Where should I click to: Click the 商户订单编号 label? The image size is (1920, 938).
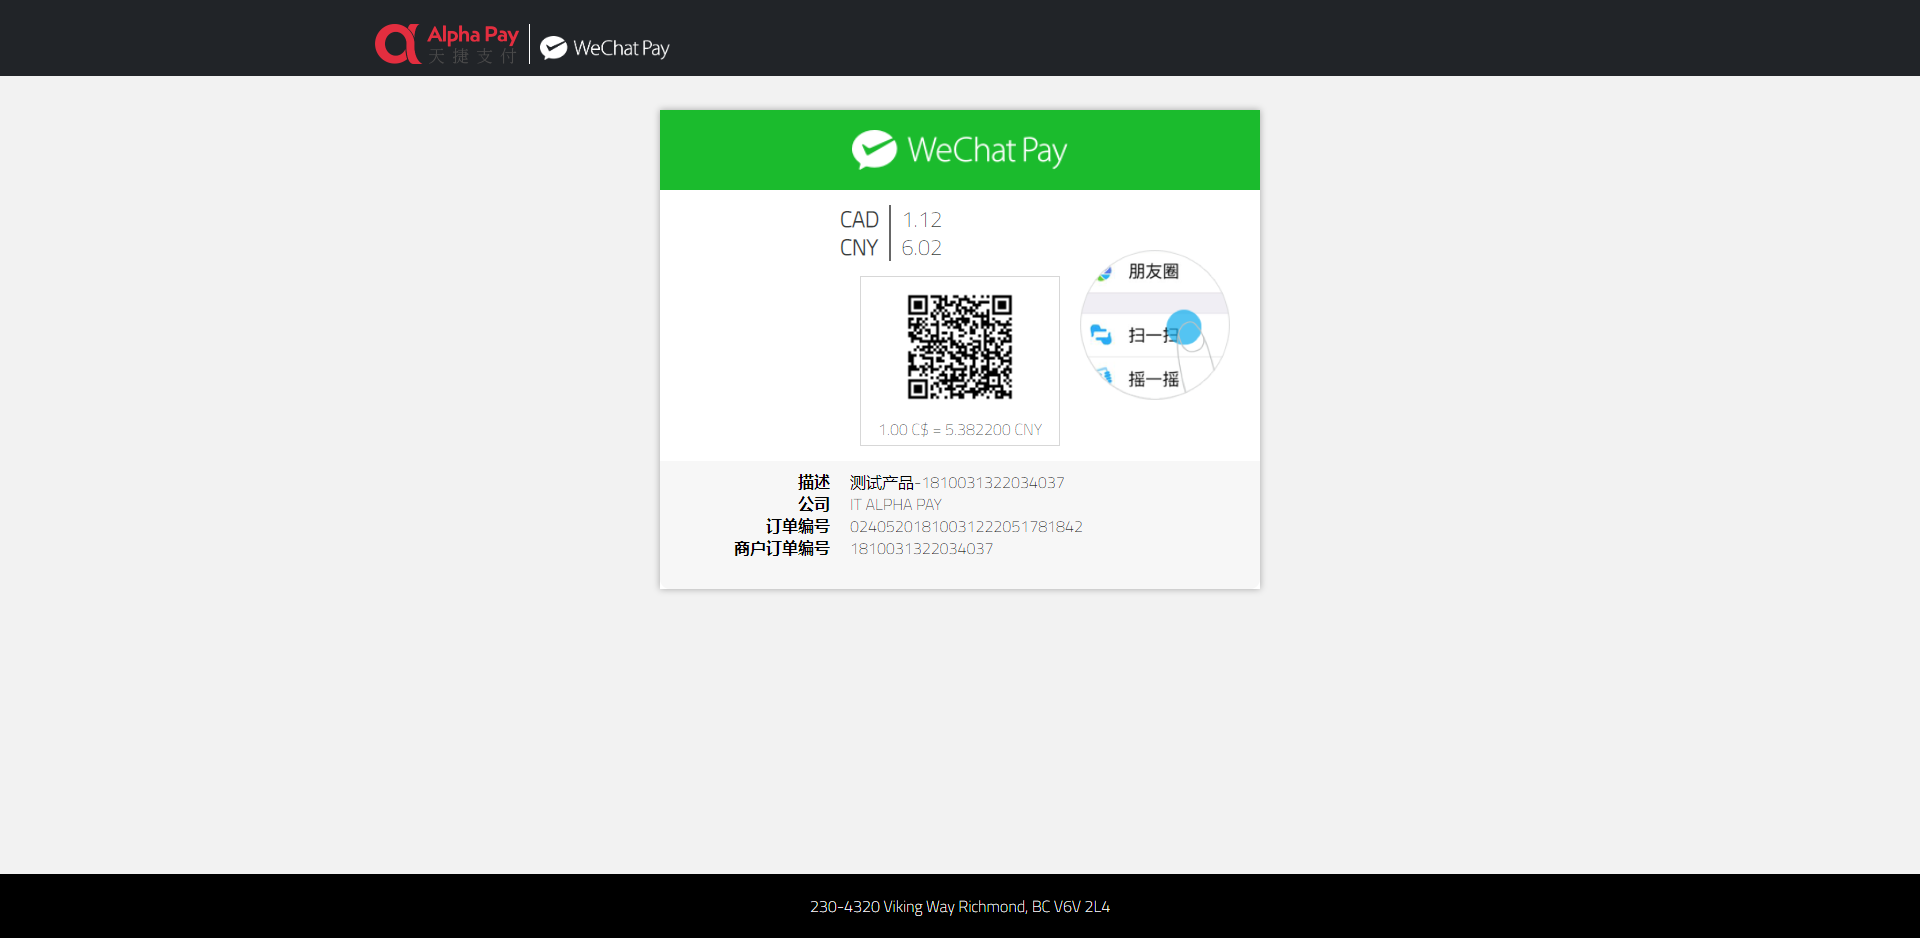tap(782, 549)
